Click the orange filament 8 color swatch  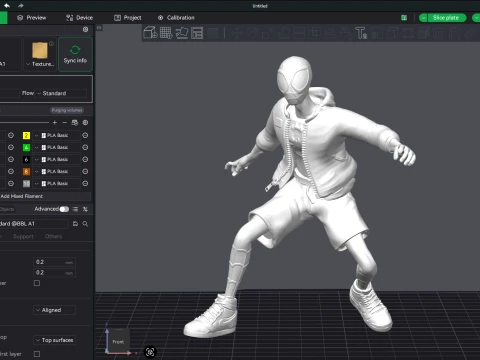(x=26, y=171)
